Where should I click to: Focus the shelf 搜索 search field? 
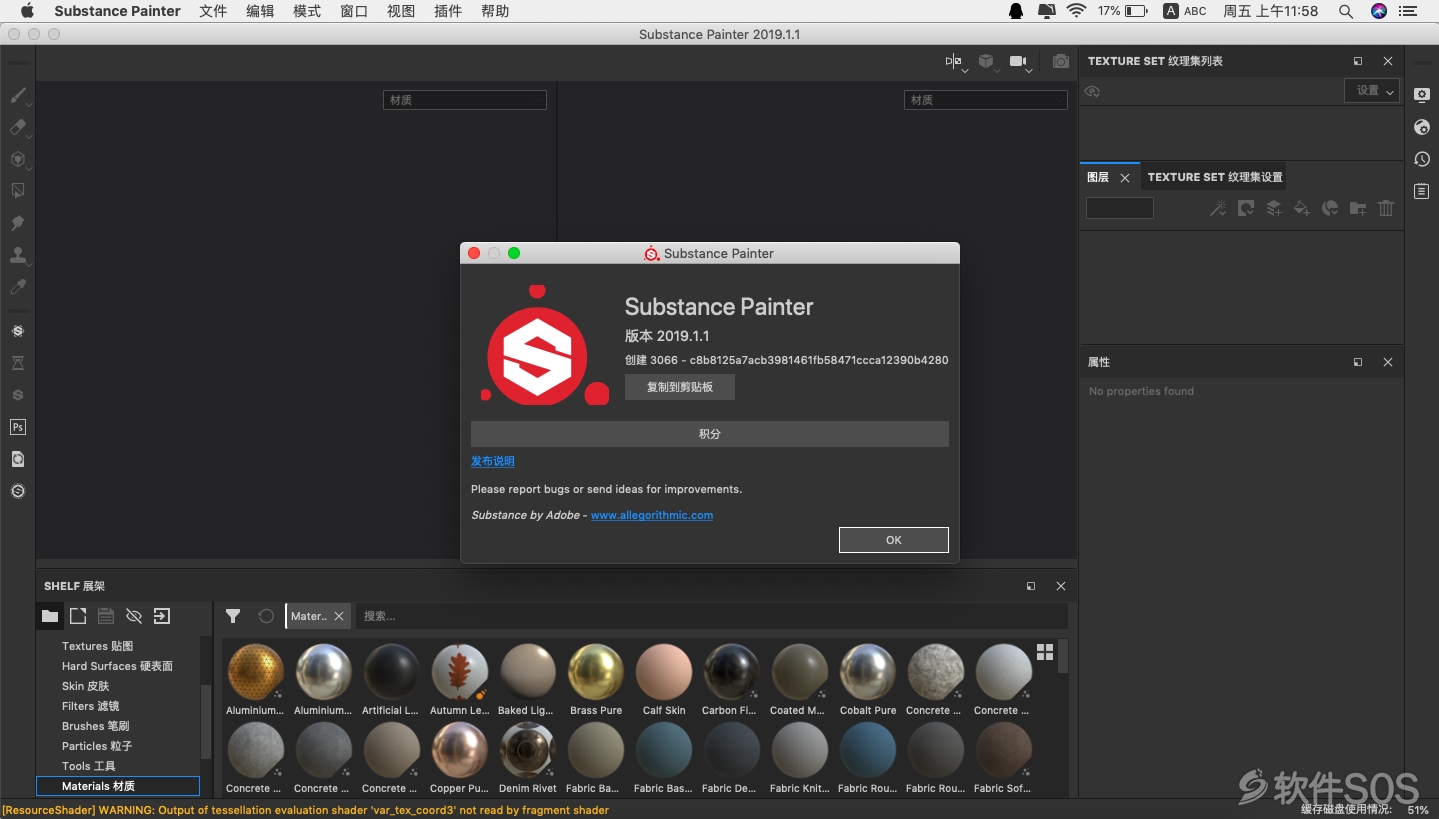pos(710,616)
